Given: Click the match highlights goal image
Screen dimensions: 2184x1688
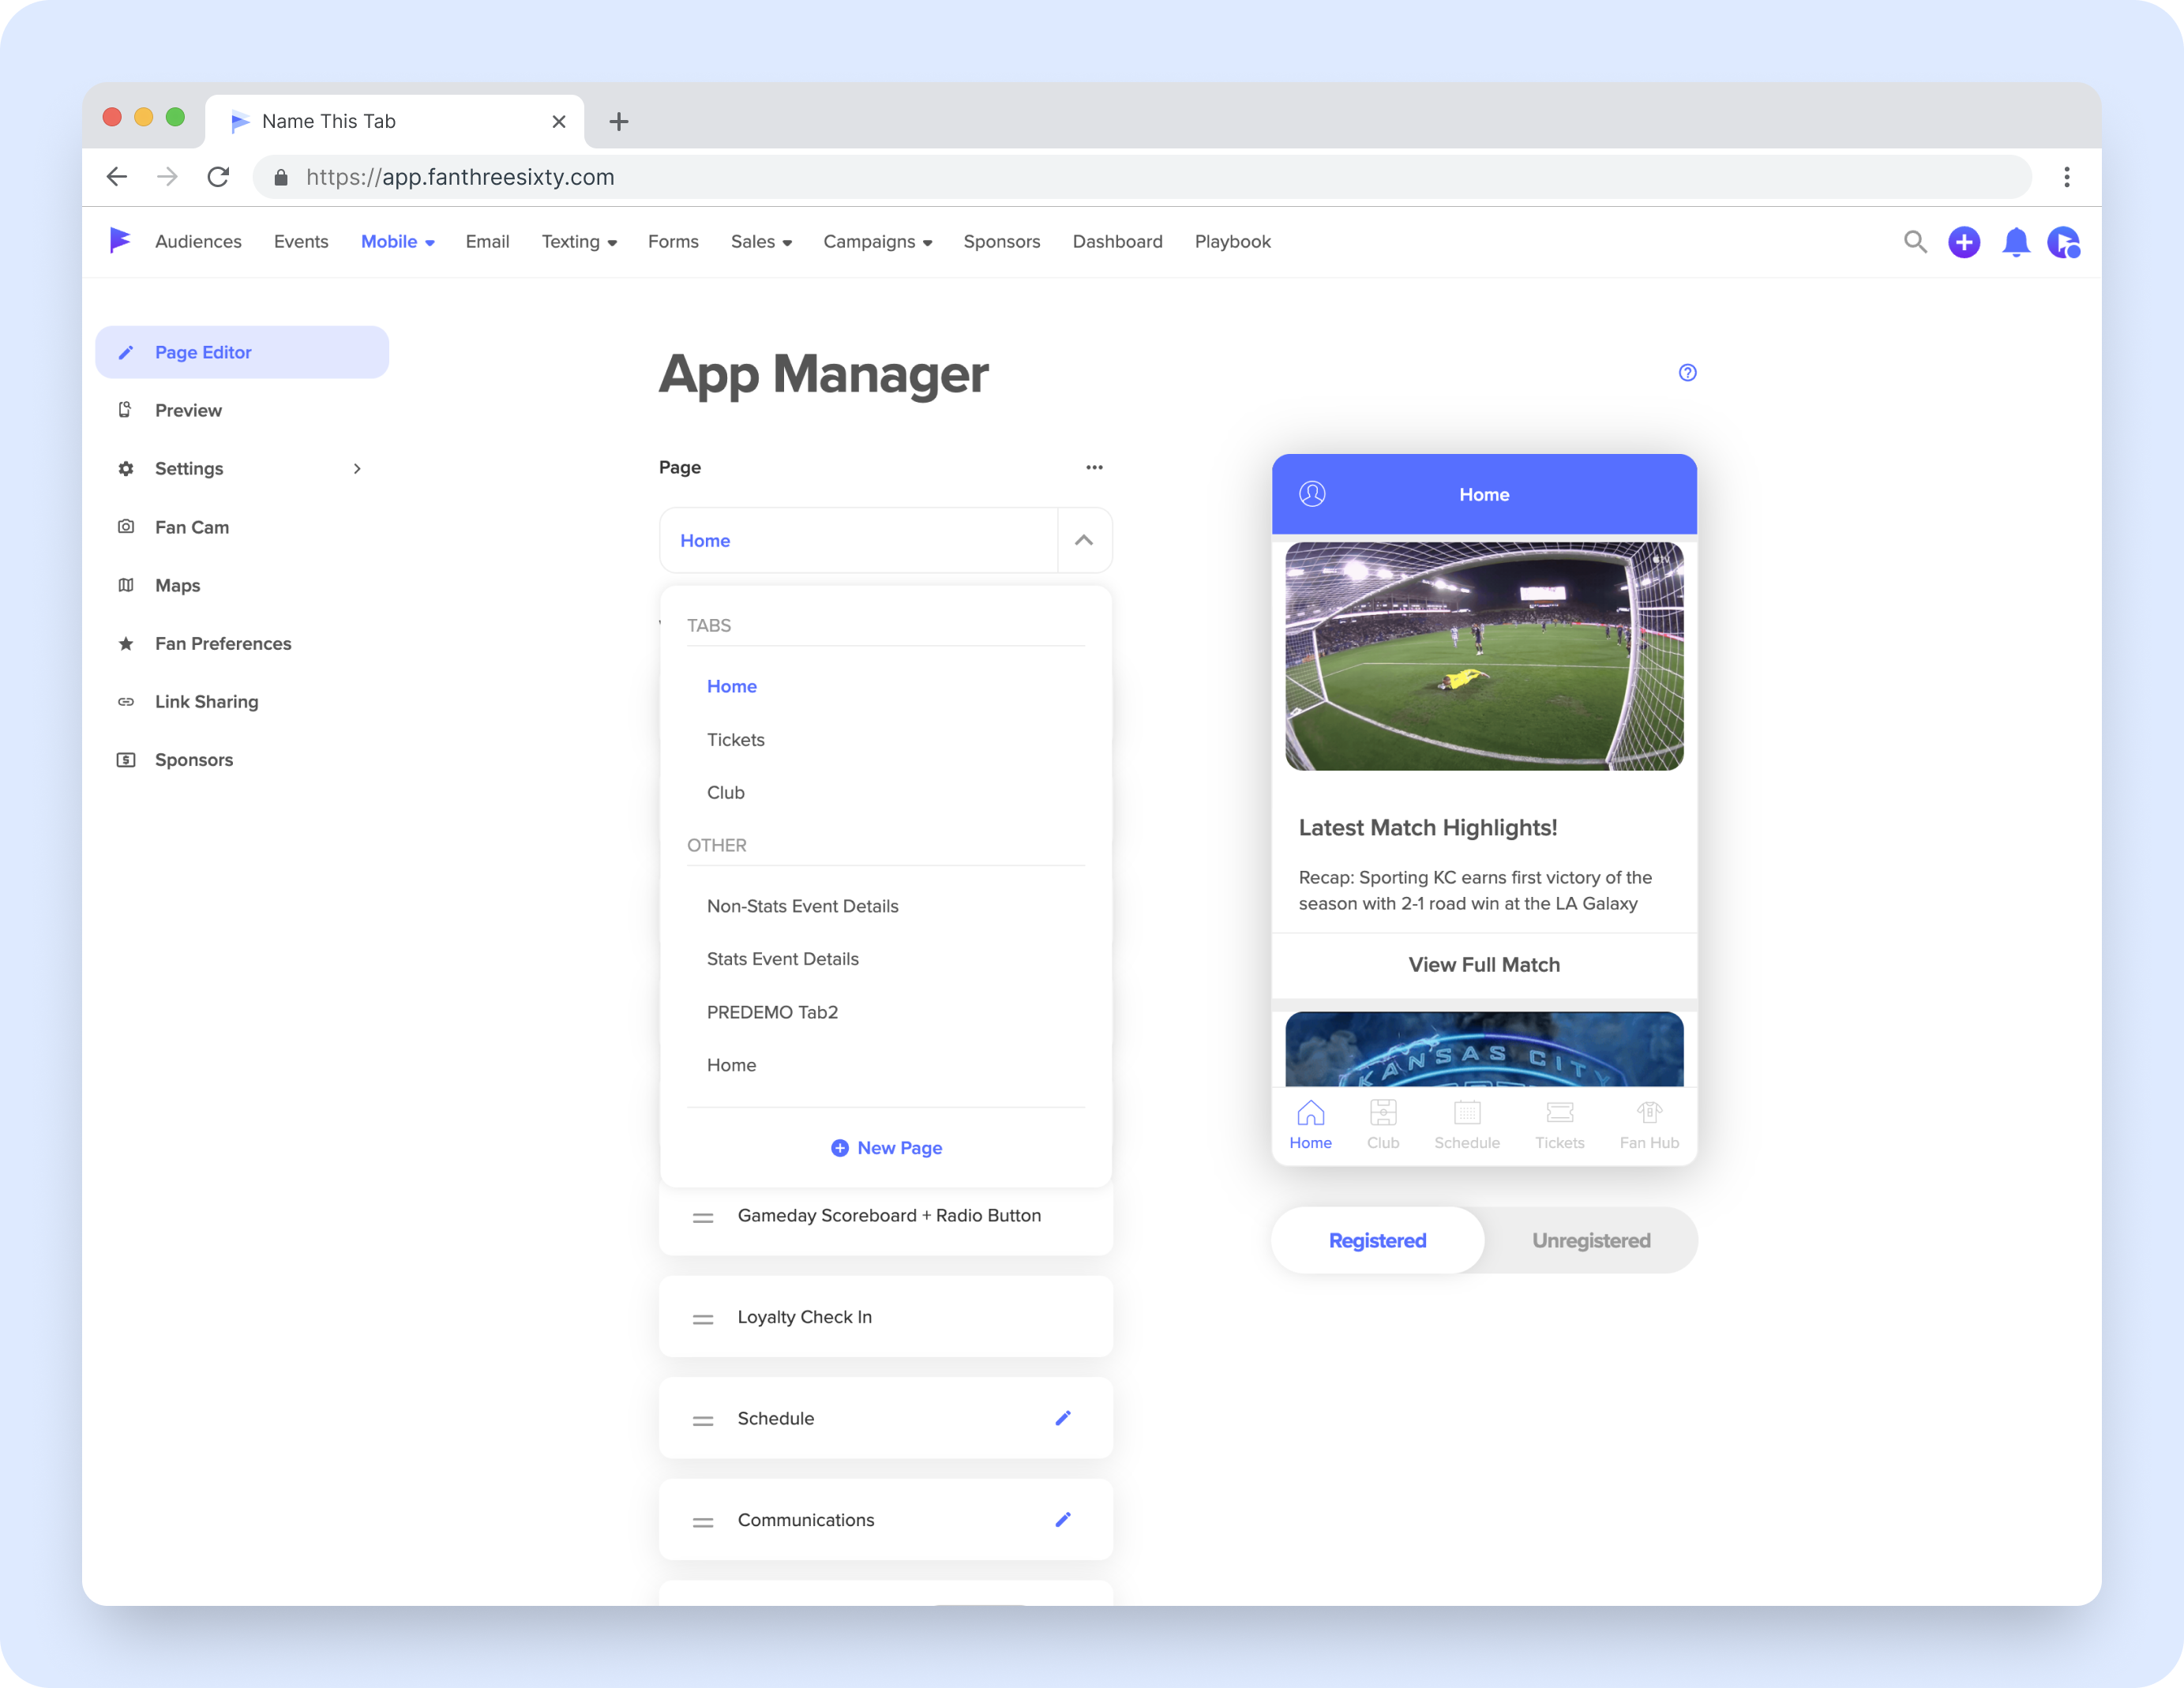Looking at the screenshot, I should pos(1484,656).
